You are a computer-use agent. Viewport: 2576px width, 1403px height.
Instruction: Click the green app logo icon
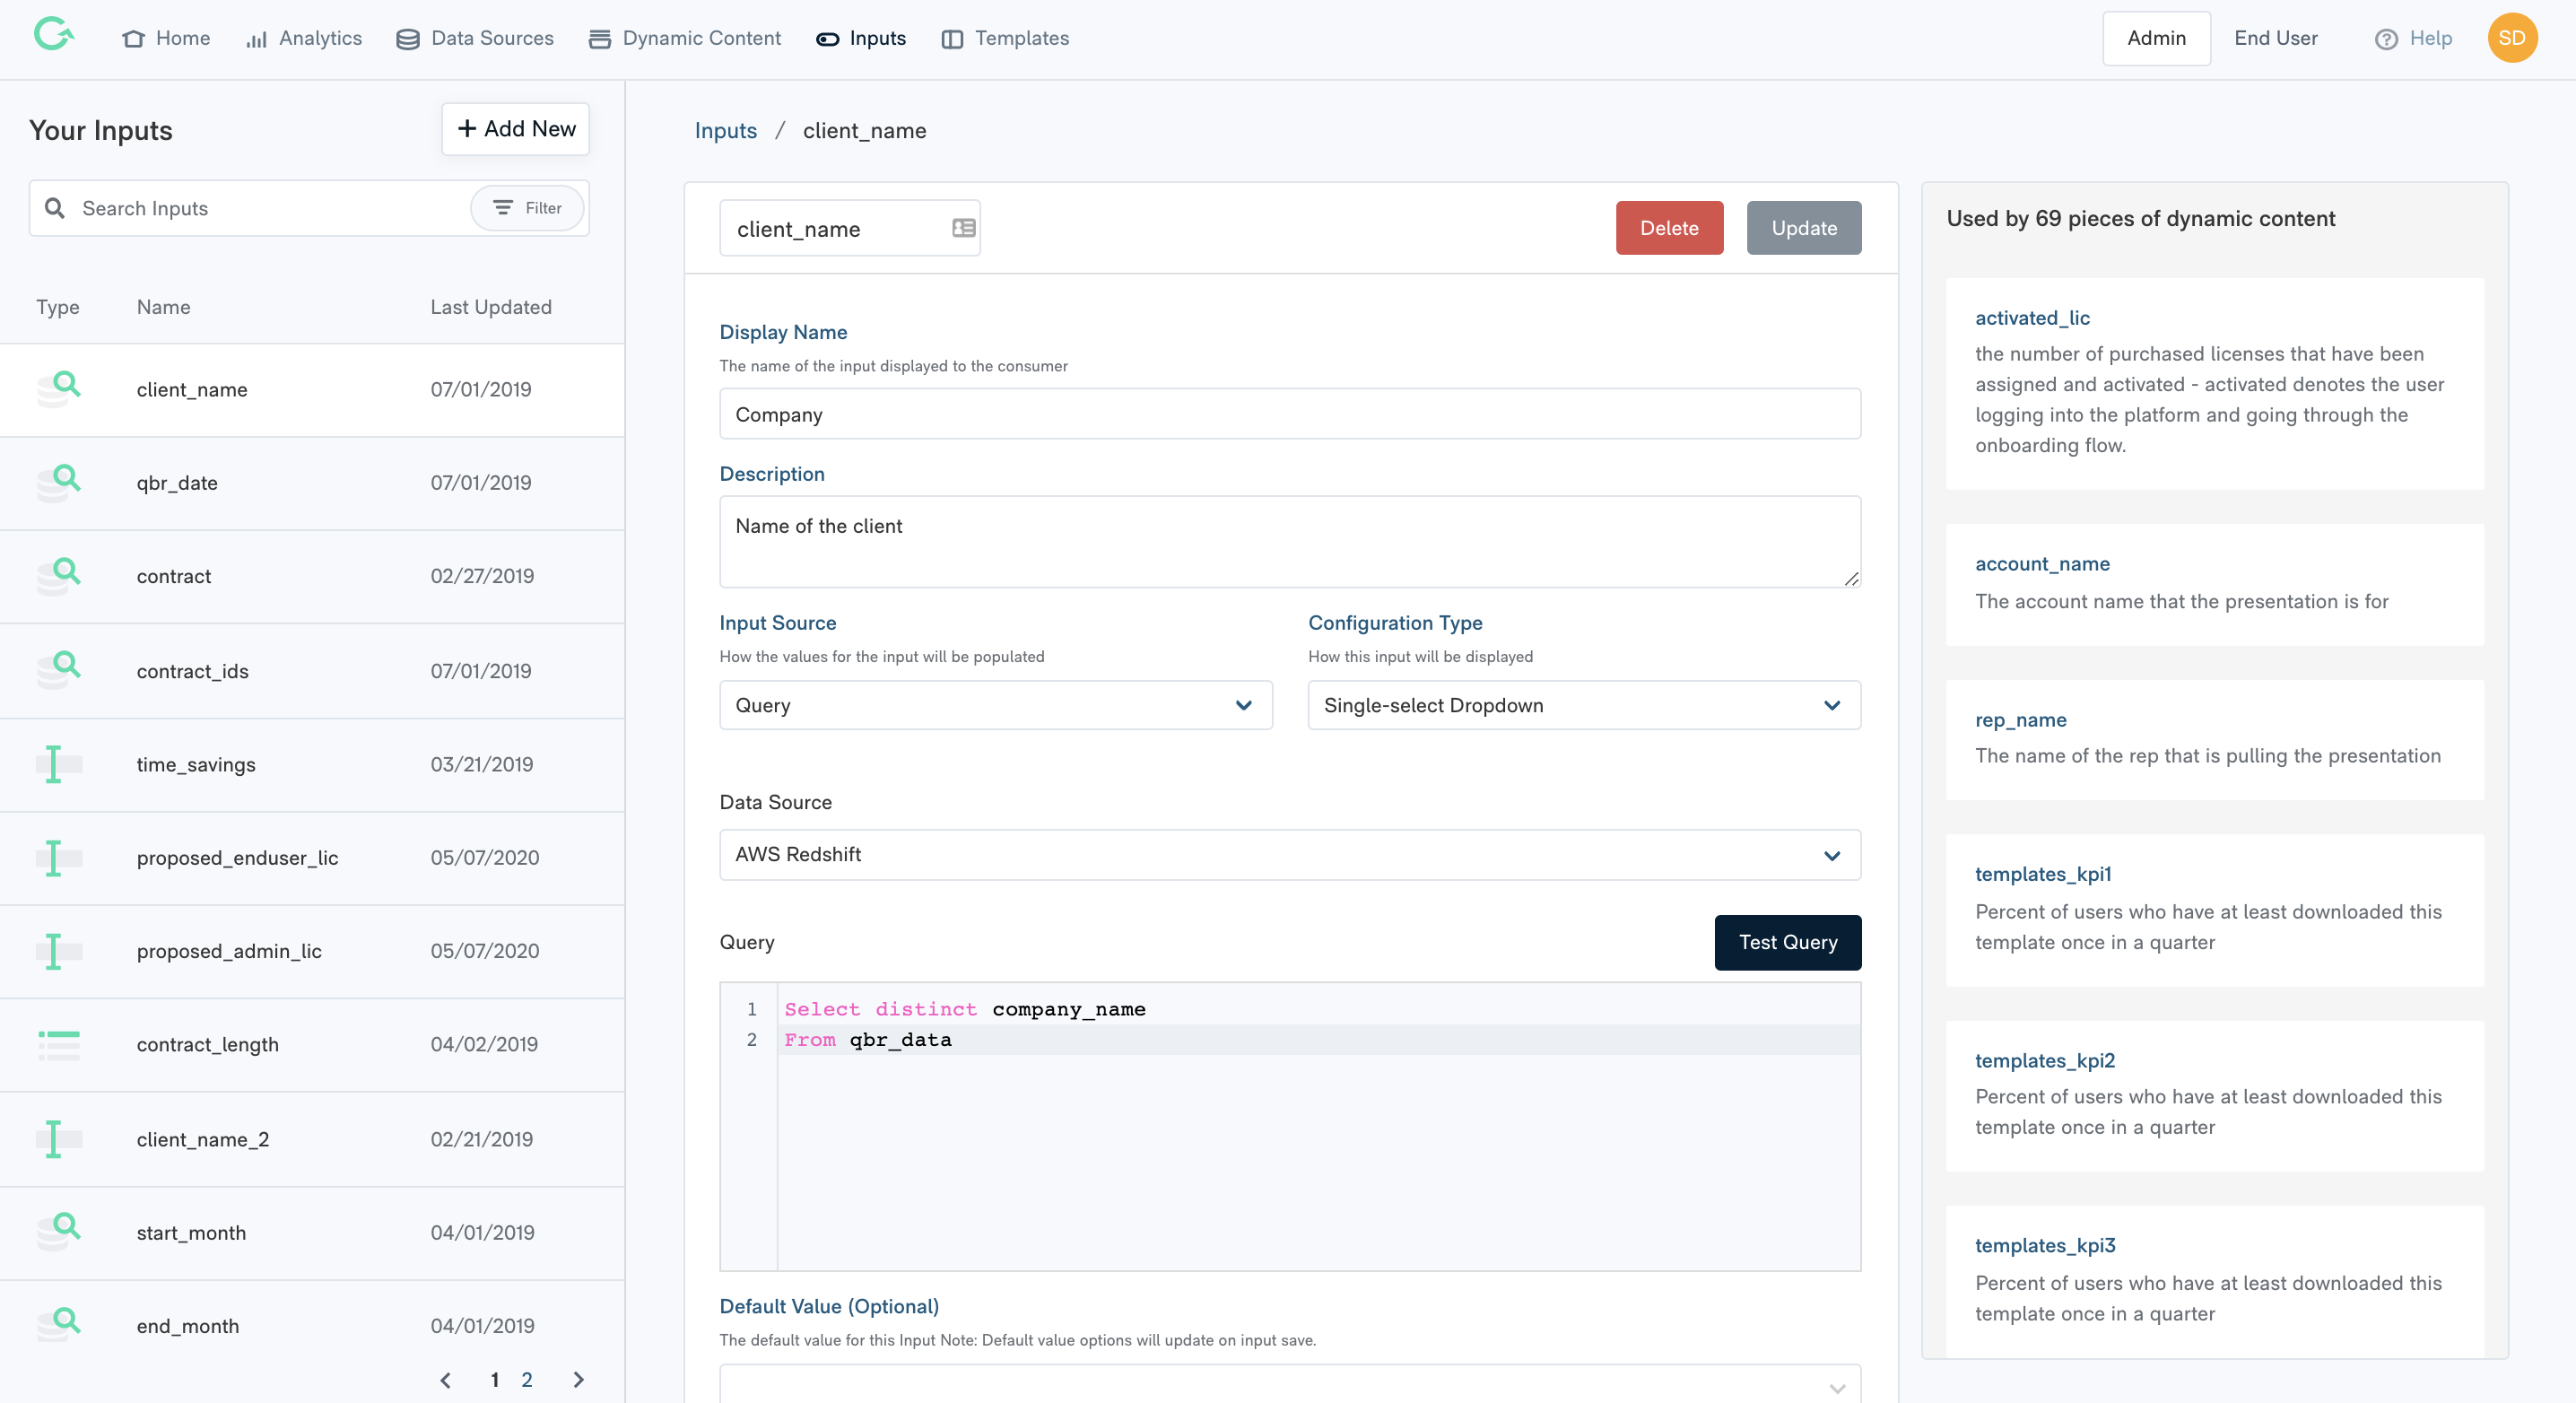click(x=54, y=36)
